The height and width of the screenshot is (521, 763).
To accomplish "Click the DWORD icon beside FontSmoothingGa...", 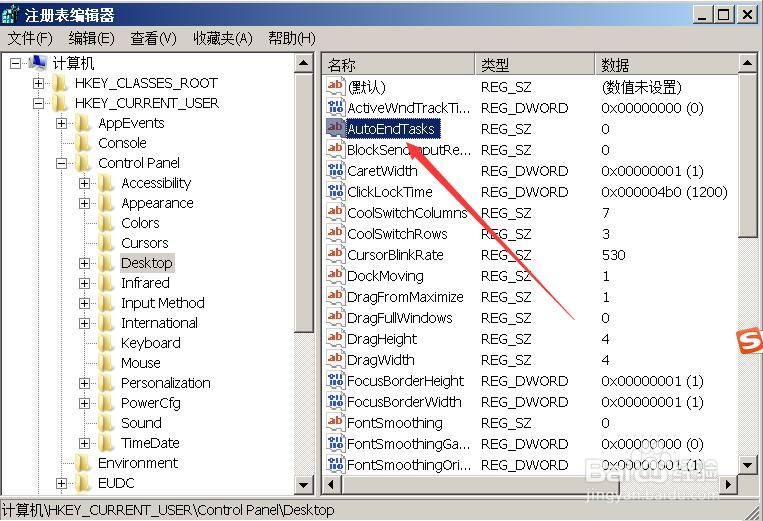I will tap(335, 443).
